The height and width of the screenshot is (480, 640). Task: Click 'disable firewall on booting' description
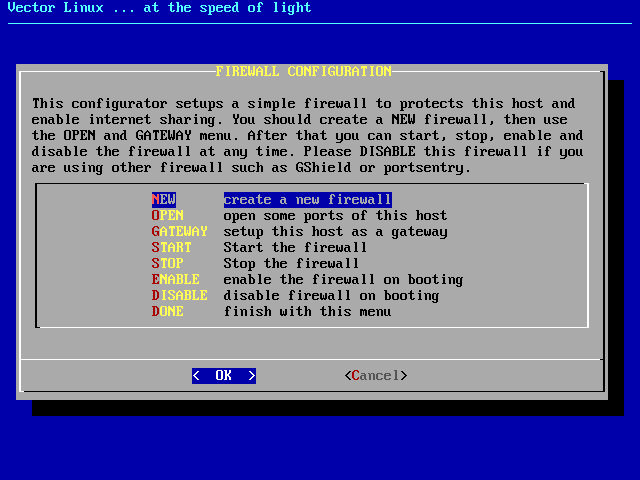click(331, 296)
